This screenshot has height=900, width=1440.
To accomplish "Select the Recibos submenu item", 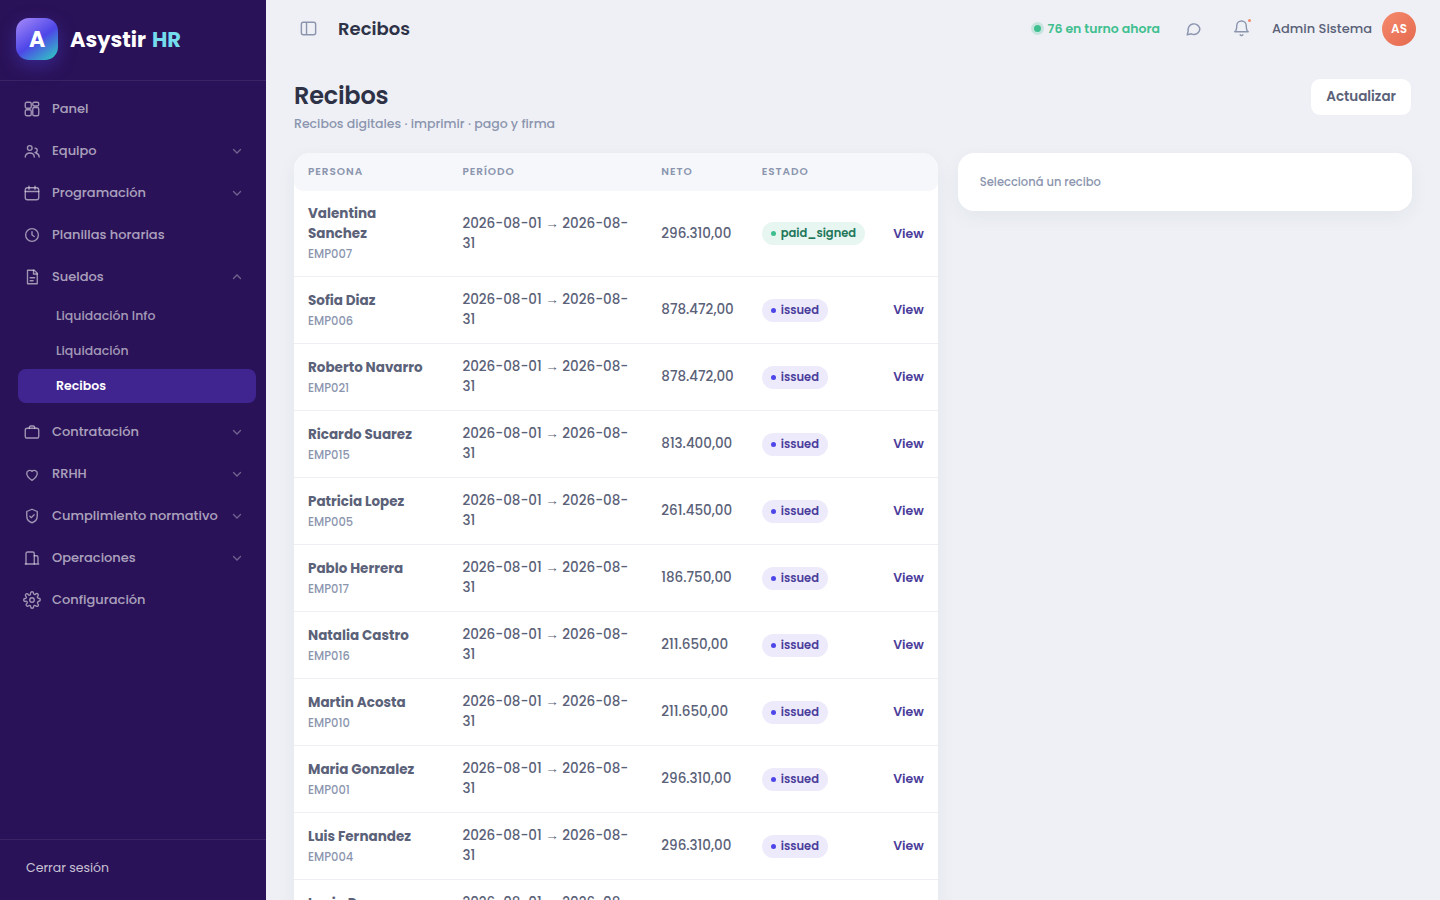I will (137, 386).
